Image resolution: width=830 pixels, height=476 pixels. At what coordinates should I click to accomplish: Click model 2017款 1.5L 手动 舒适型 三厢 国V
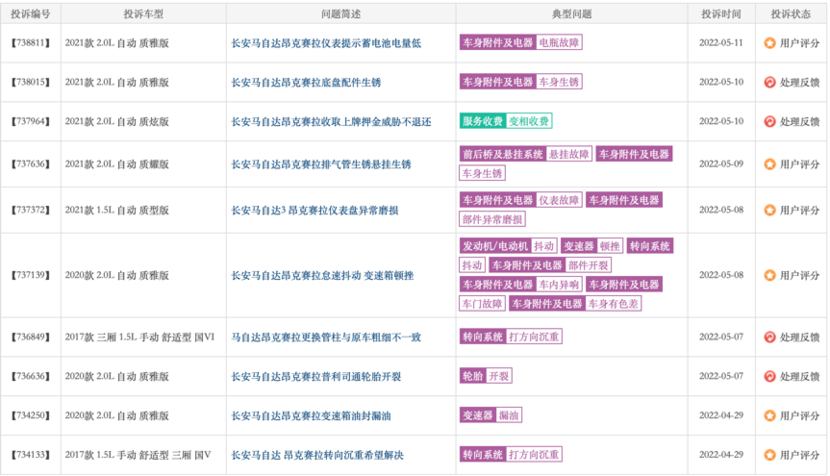coord(138,455)
